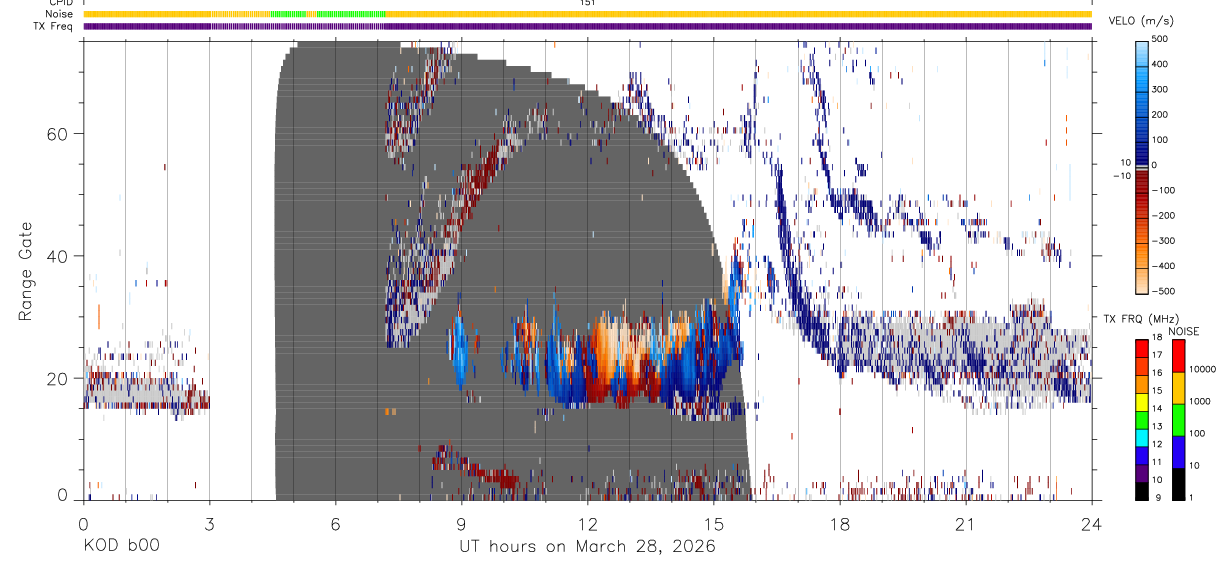This screenshot has width=1228, height=567.
Task: Click x-axis tick label "21"
Action: pyautogui.click(x=965, y=524)
